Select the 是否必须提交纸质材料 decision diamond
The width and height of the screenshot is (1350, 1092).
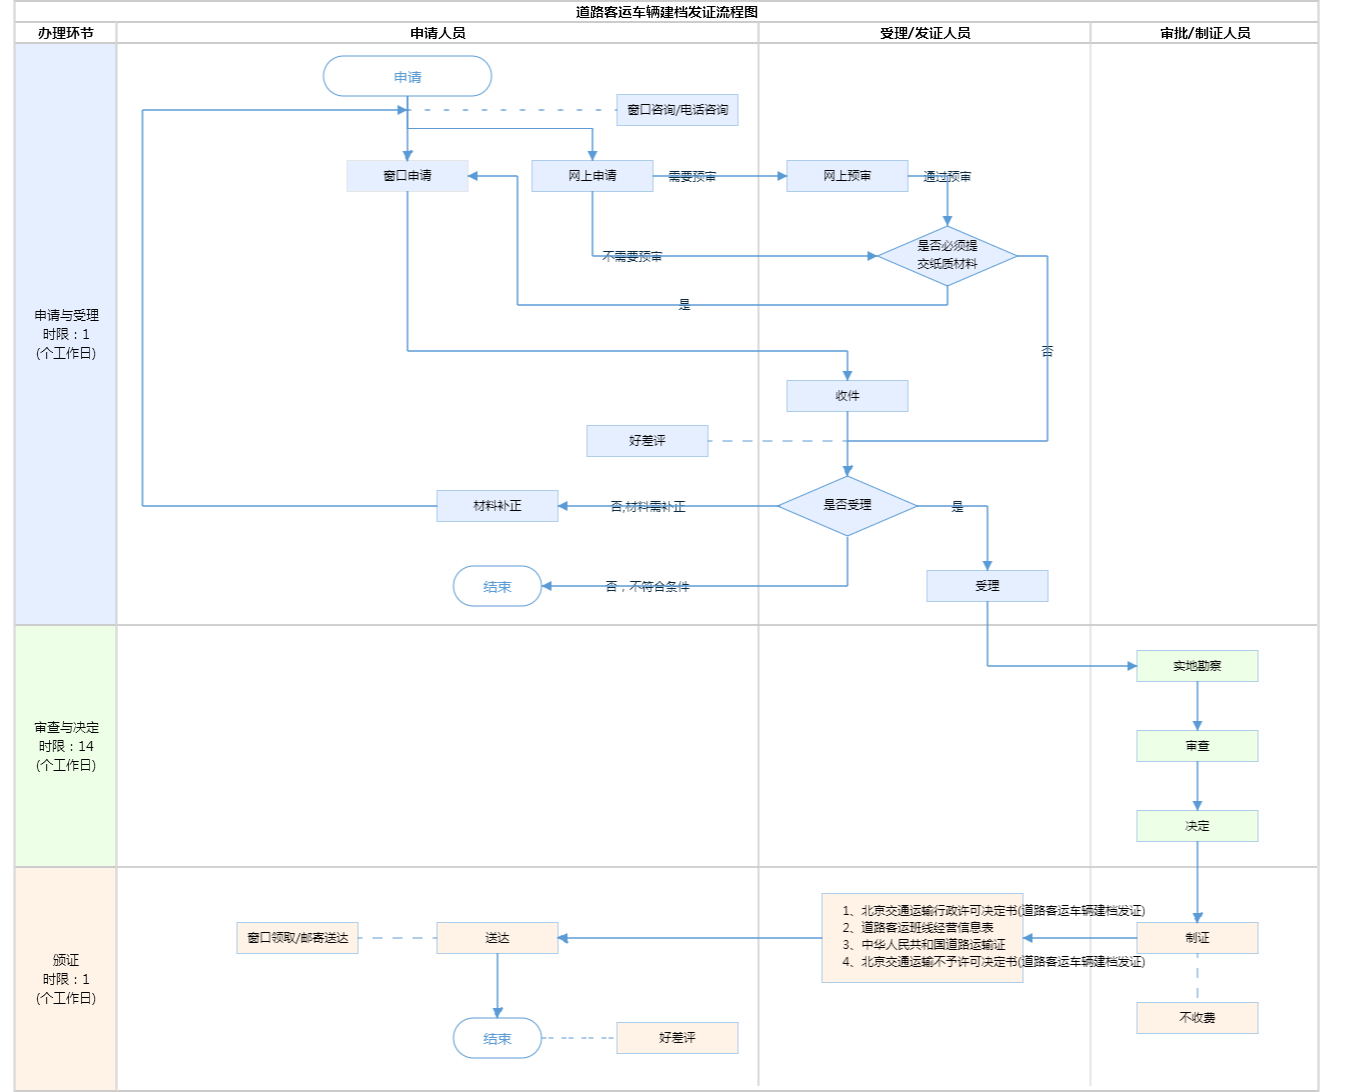click(947, 256)
